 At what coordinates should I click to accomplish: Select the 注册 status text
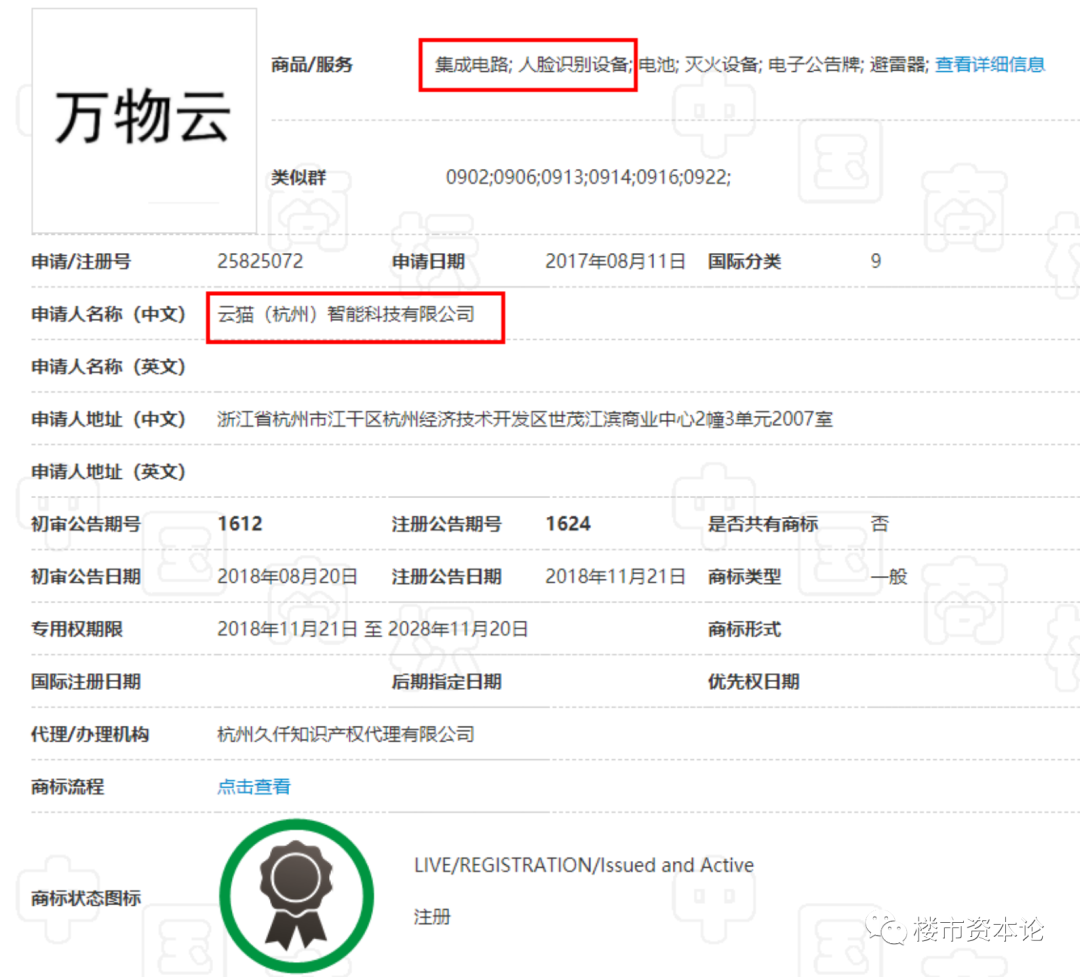[x=432, y=917]
